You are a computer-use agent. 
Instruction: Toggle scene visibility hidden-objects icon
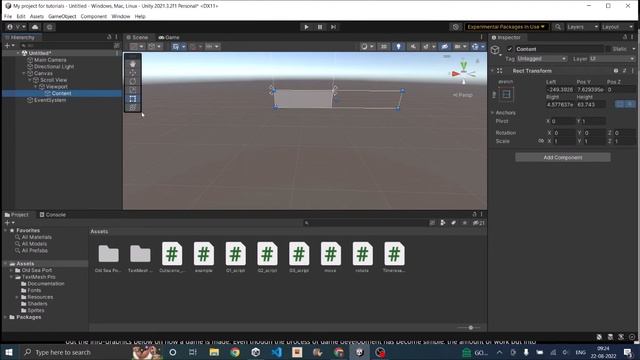[x=444, y=47]
